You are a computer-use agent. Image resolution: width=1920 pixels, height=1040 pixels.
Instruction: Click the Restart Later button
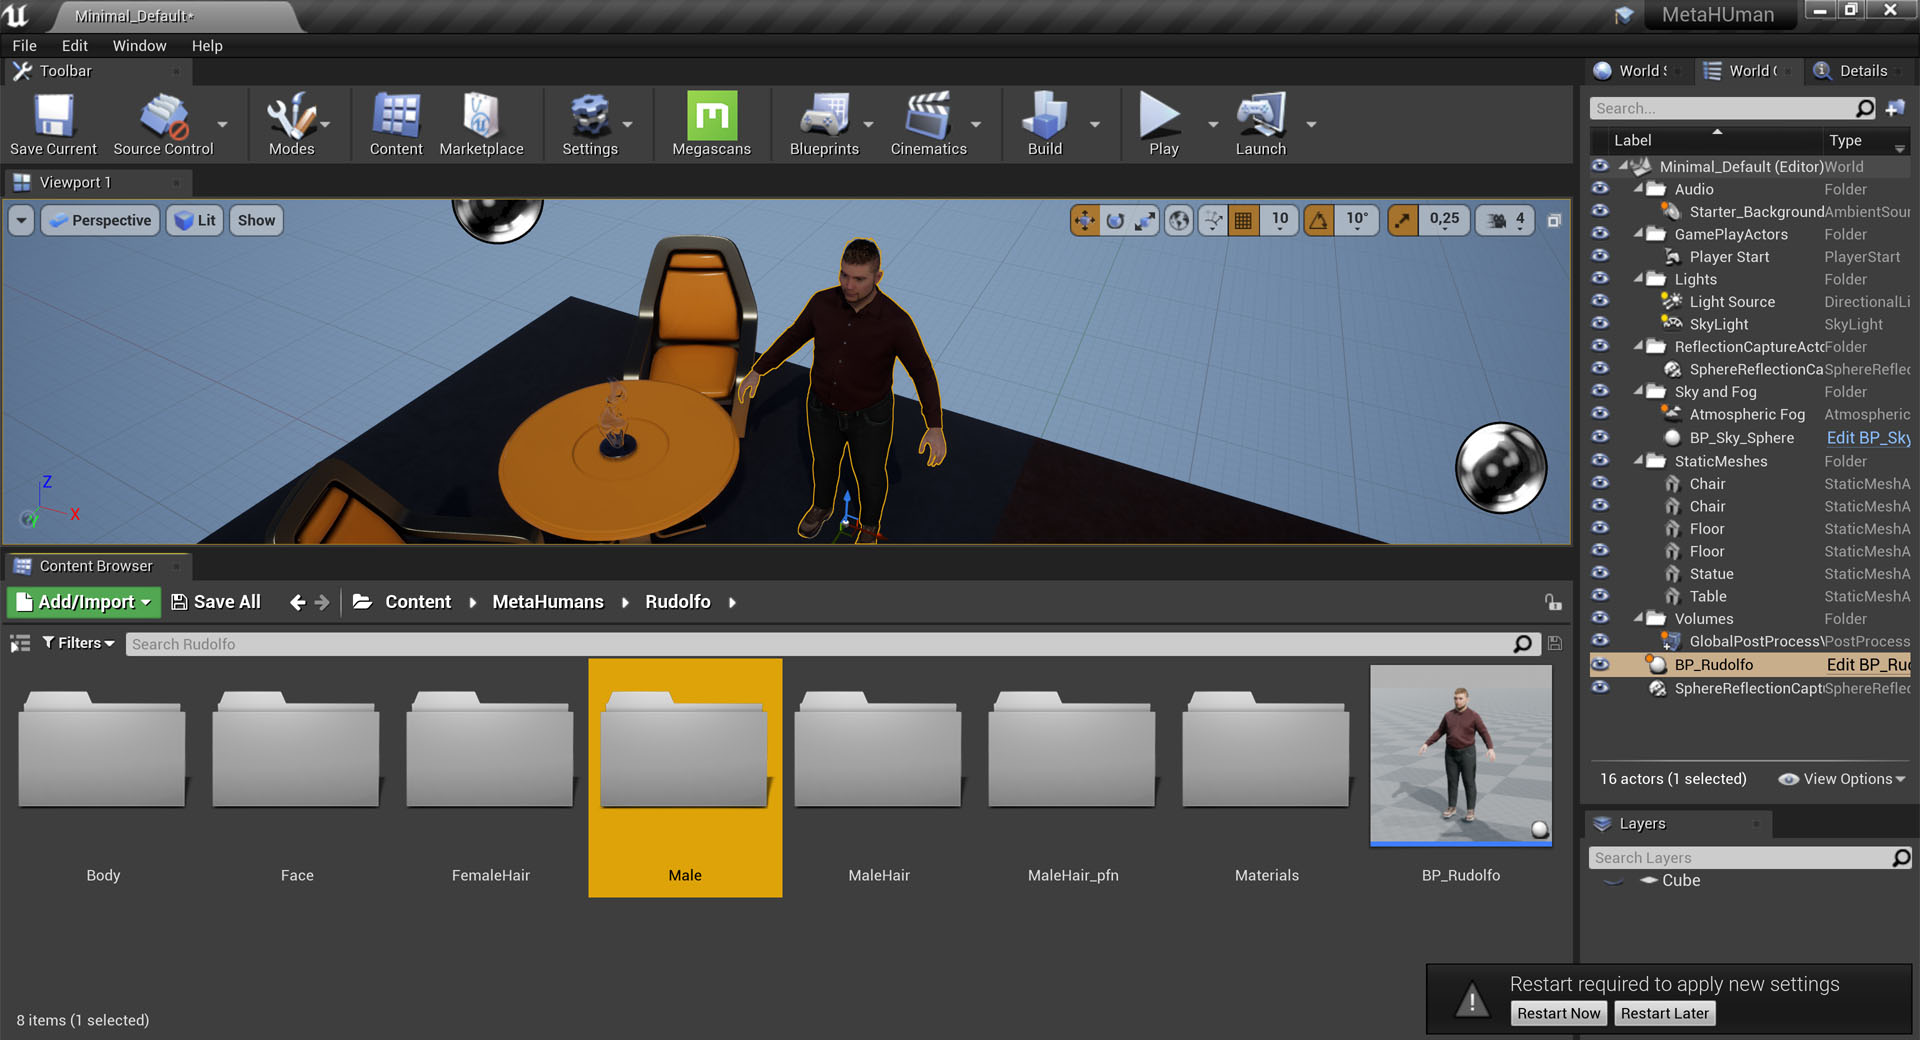[1664, 1013]
